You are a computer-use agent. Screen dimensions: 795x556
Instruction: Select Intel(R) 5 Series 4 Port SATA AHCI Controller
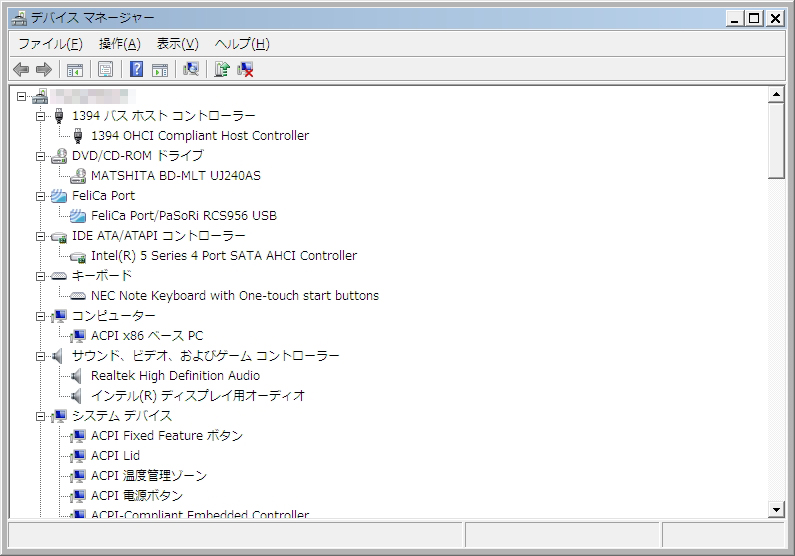224,256
